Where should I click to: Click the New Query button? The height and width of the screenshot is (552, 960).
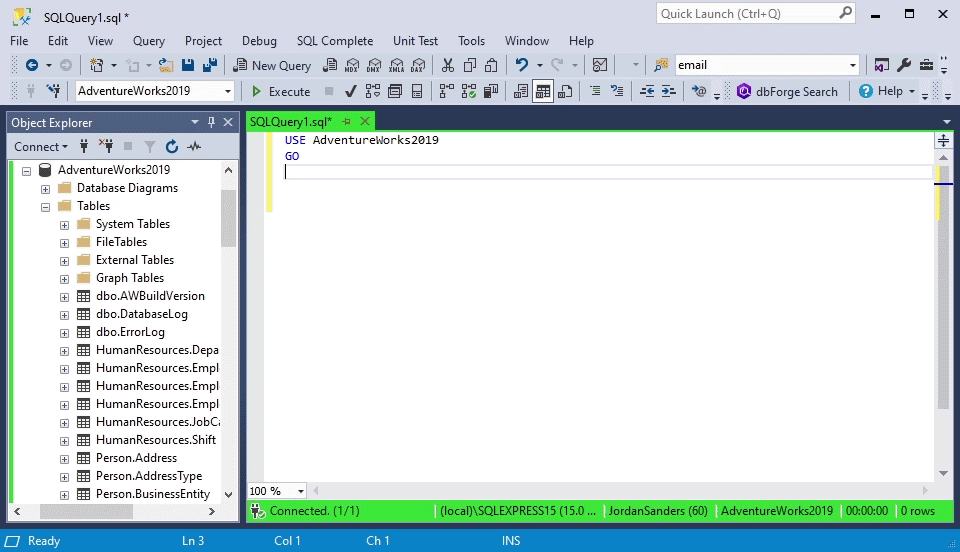point(272,65)
